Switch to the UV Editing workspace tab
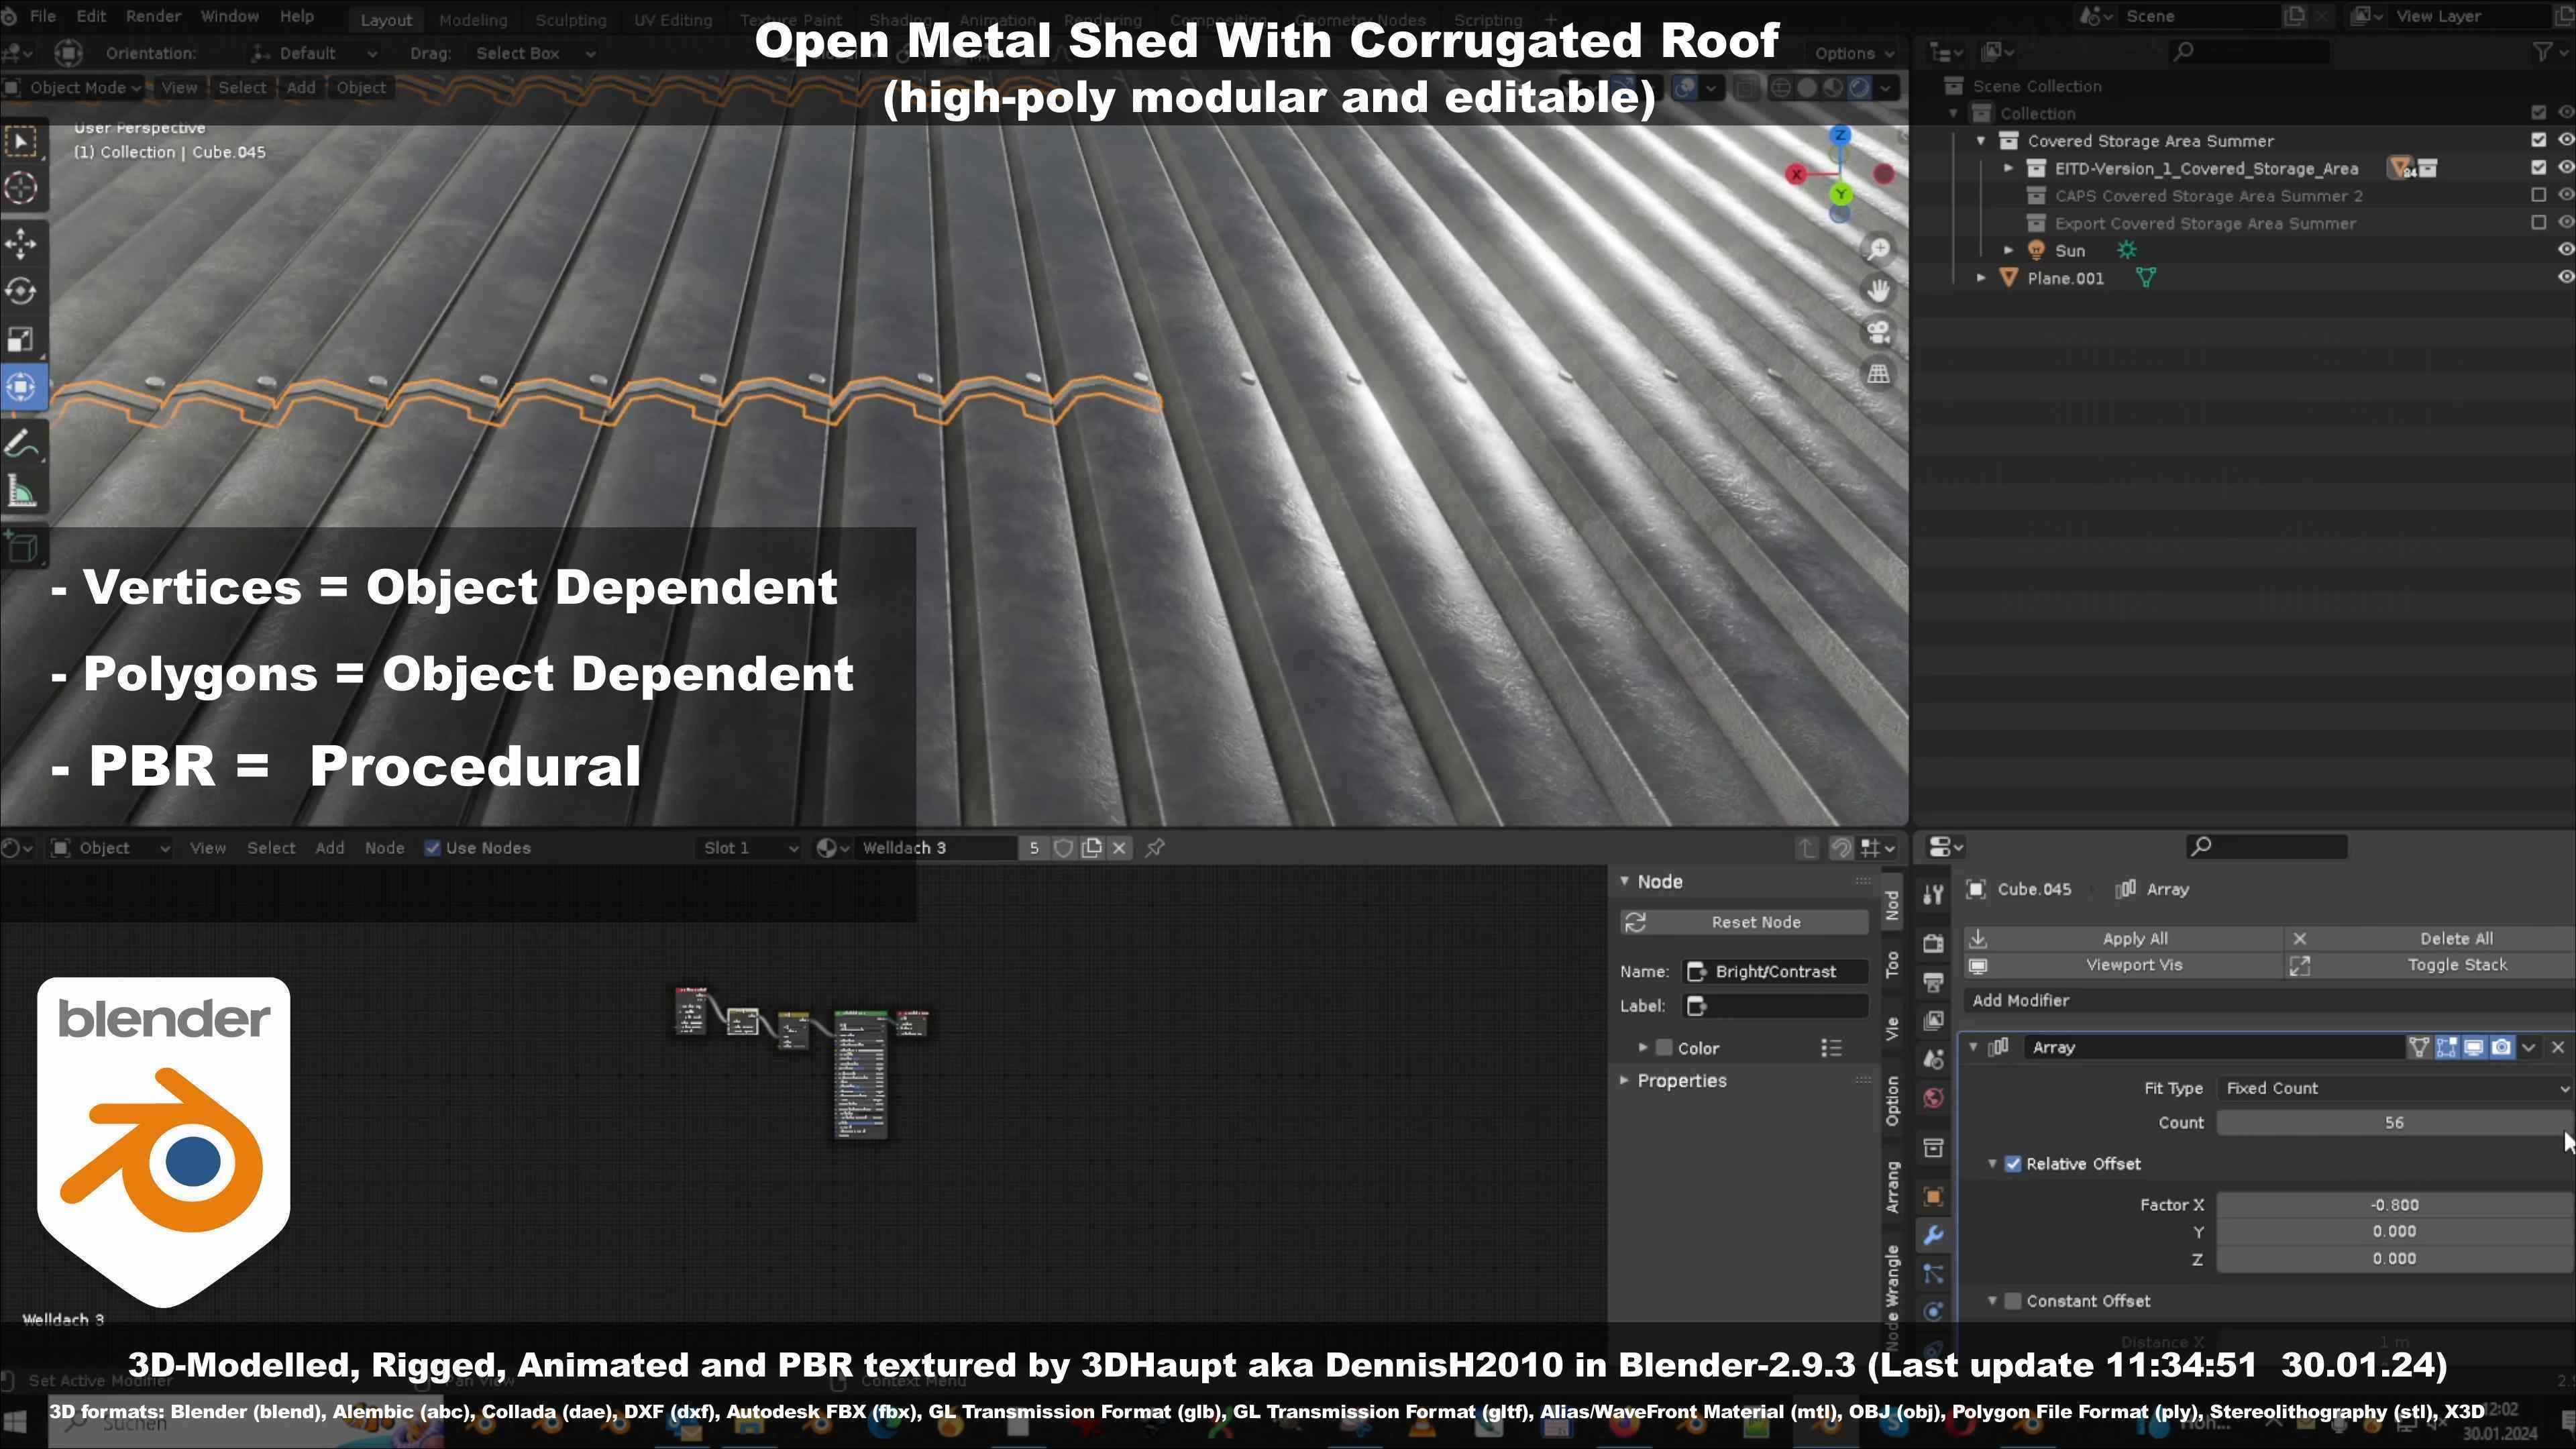Image resolution: width=2576 pixels, height=1449 pixels. coord(673,19)
